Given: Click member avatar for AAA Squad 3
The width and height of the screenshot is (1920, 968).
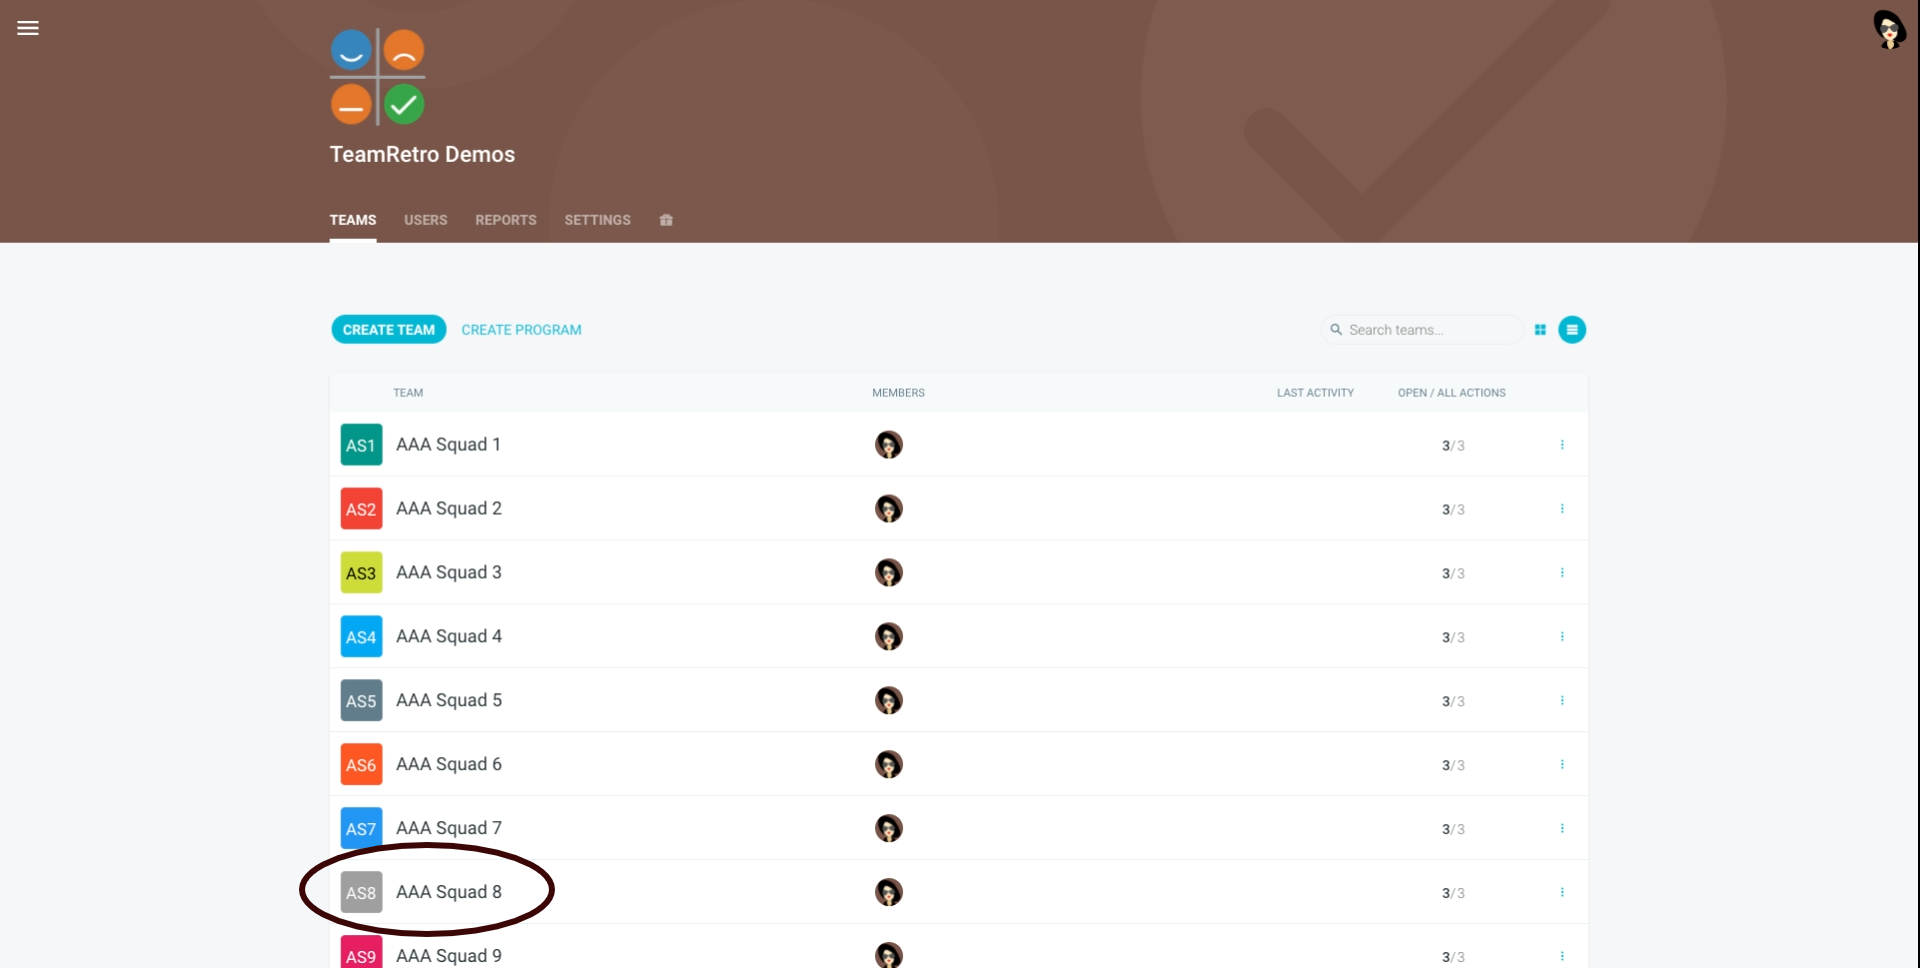Looking at the screenshot, I should pos(889,573).
